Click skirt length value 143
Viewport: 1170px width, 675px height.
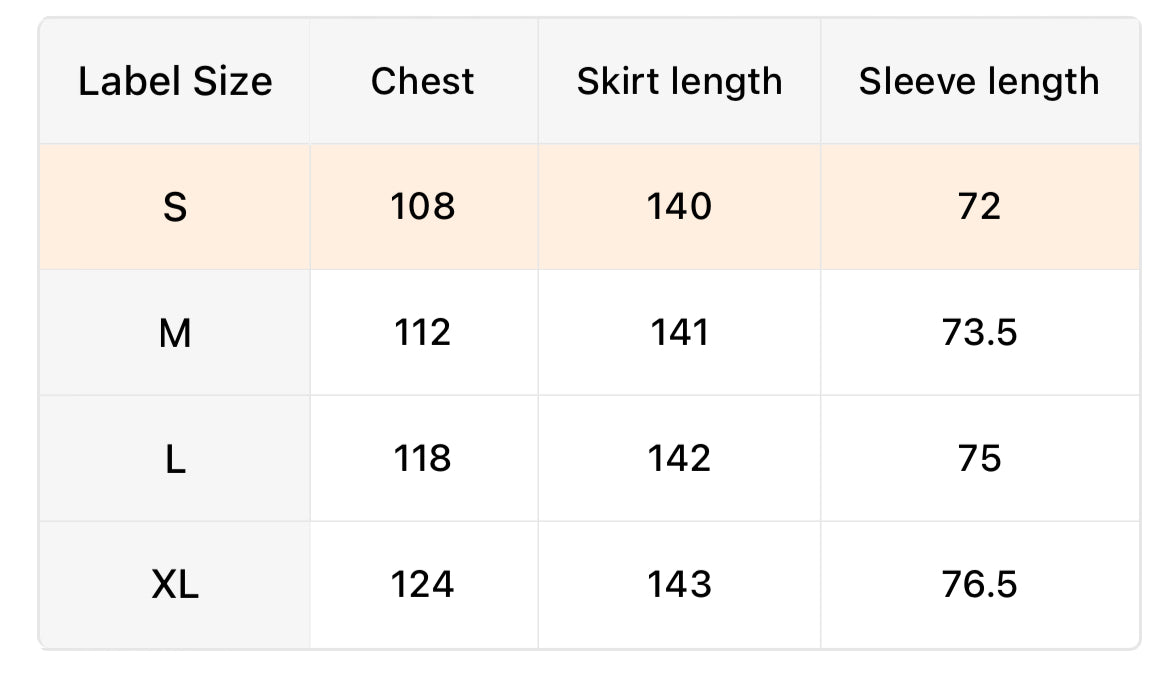pyautogui.click(x=679, y=584)
